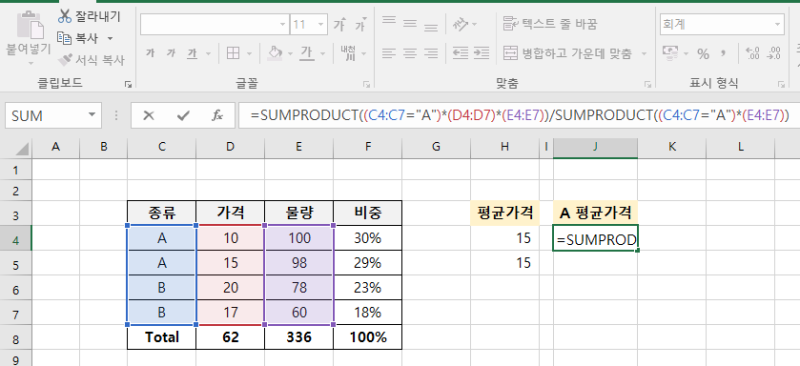Click the borders grid icon
Image resolution: width=800 pixels, height=366 pixels.
(233, 53)
